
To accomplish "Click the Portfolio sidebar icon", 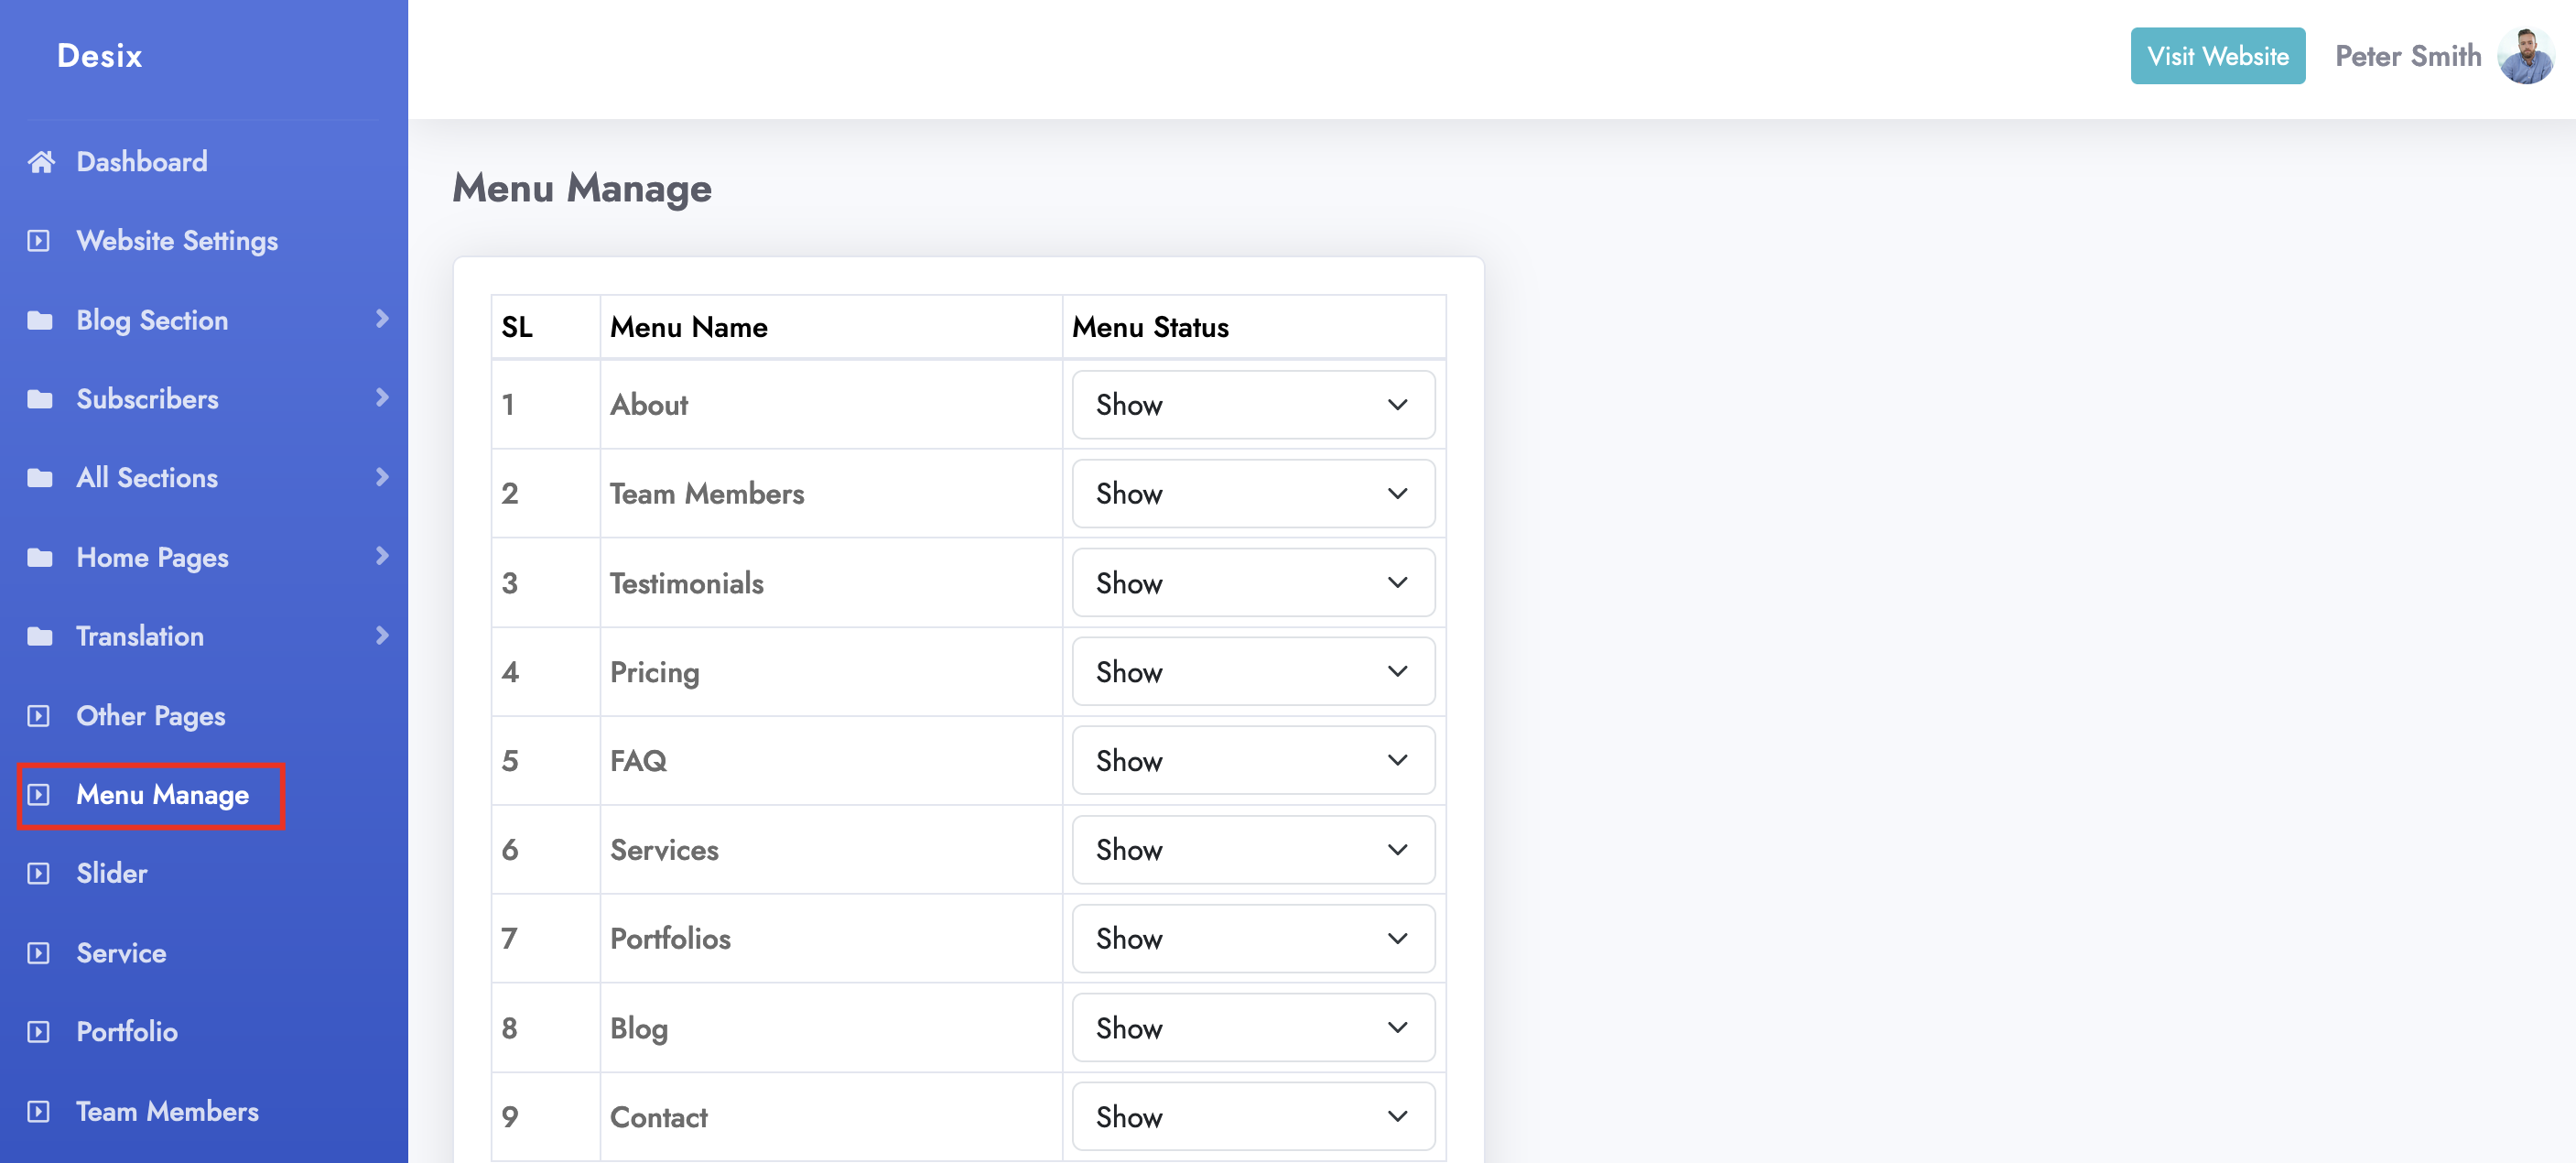I will (x=38, y=1032).
